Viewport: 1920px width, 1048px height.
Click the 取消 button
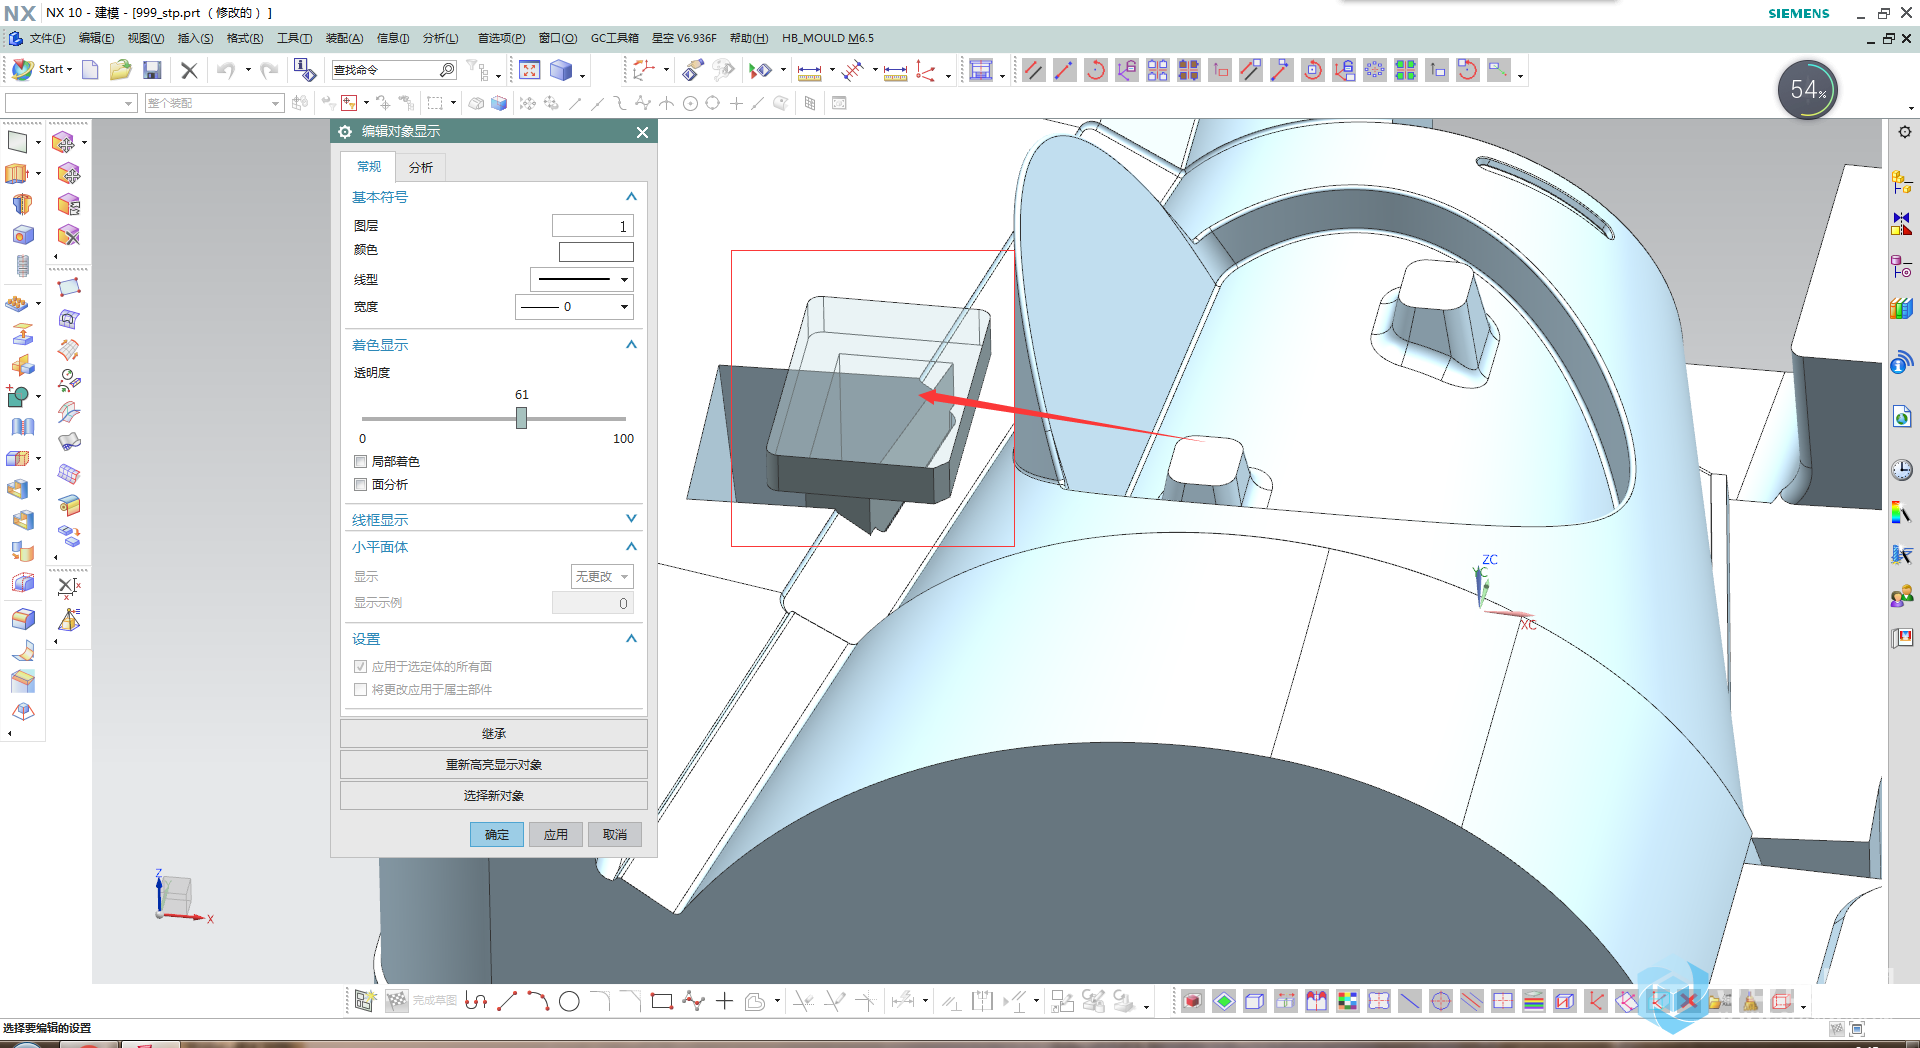pyautogui.click(x=615, y=835)
